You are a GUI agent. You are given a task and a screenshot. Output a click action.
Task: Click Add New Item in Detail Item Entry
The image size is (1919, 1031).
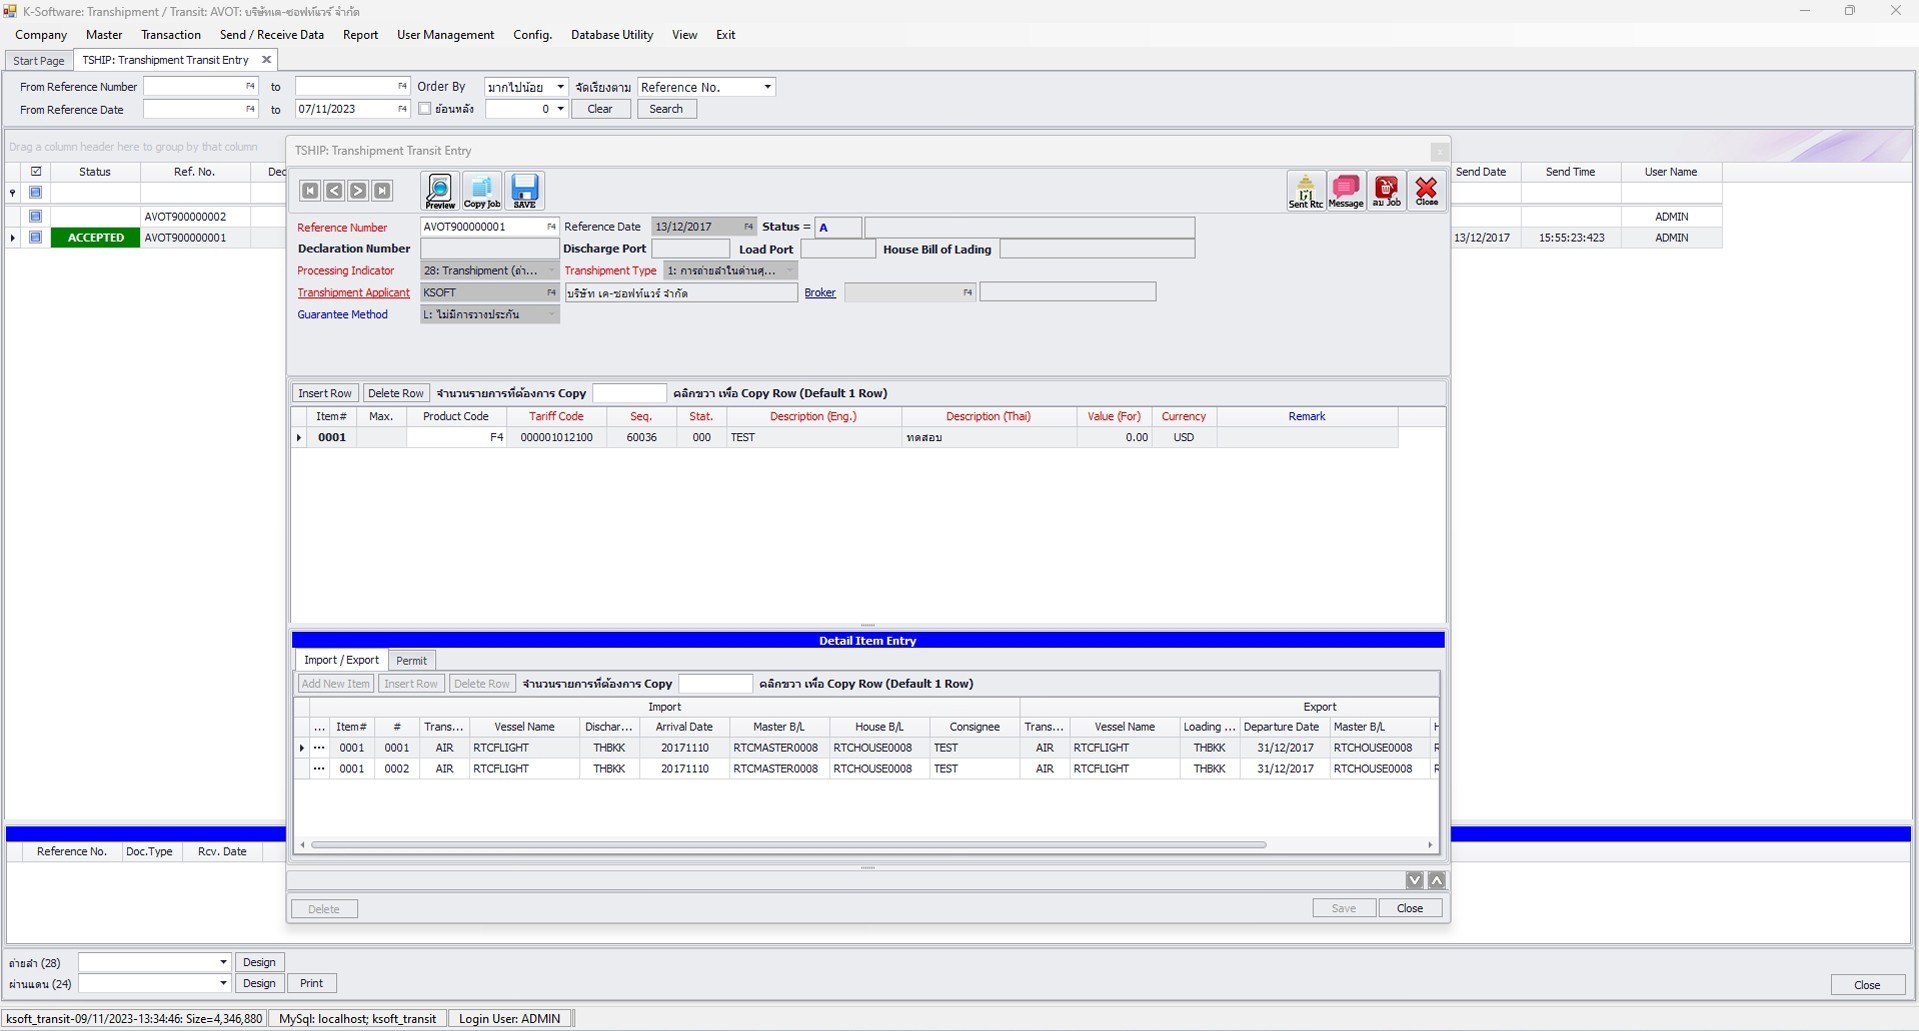pyautogui.click(x=335, y=683)
